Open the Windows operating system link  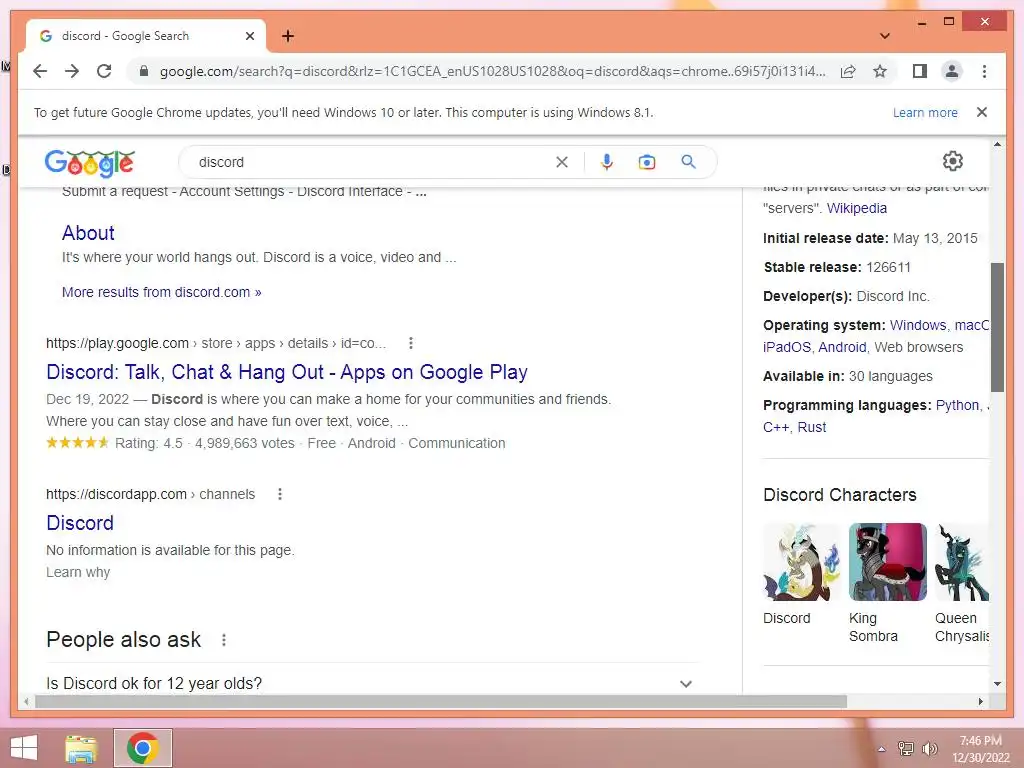(x=918, y=325)
